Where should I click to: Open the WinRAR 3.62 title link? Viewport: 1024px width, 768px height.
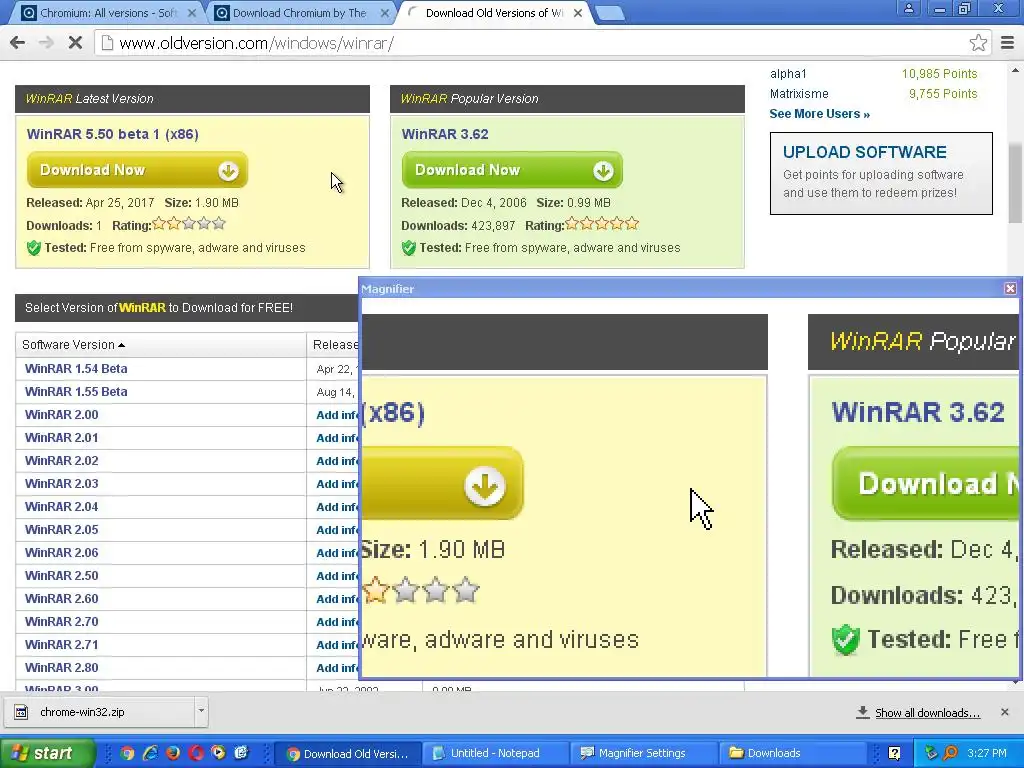(x=445, y=134)
